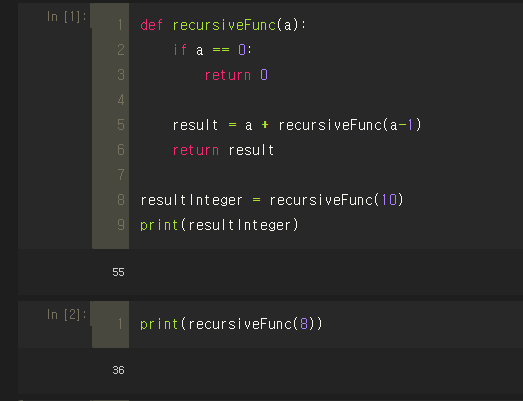Click the 'return result' code line
The width and height of the screenshot is (523, 401).
click(x=223, y=150)
